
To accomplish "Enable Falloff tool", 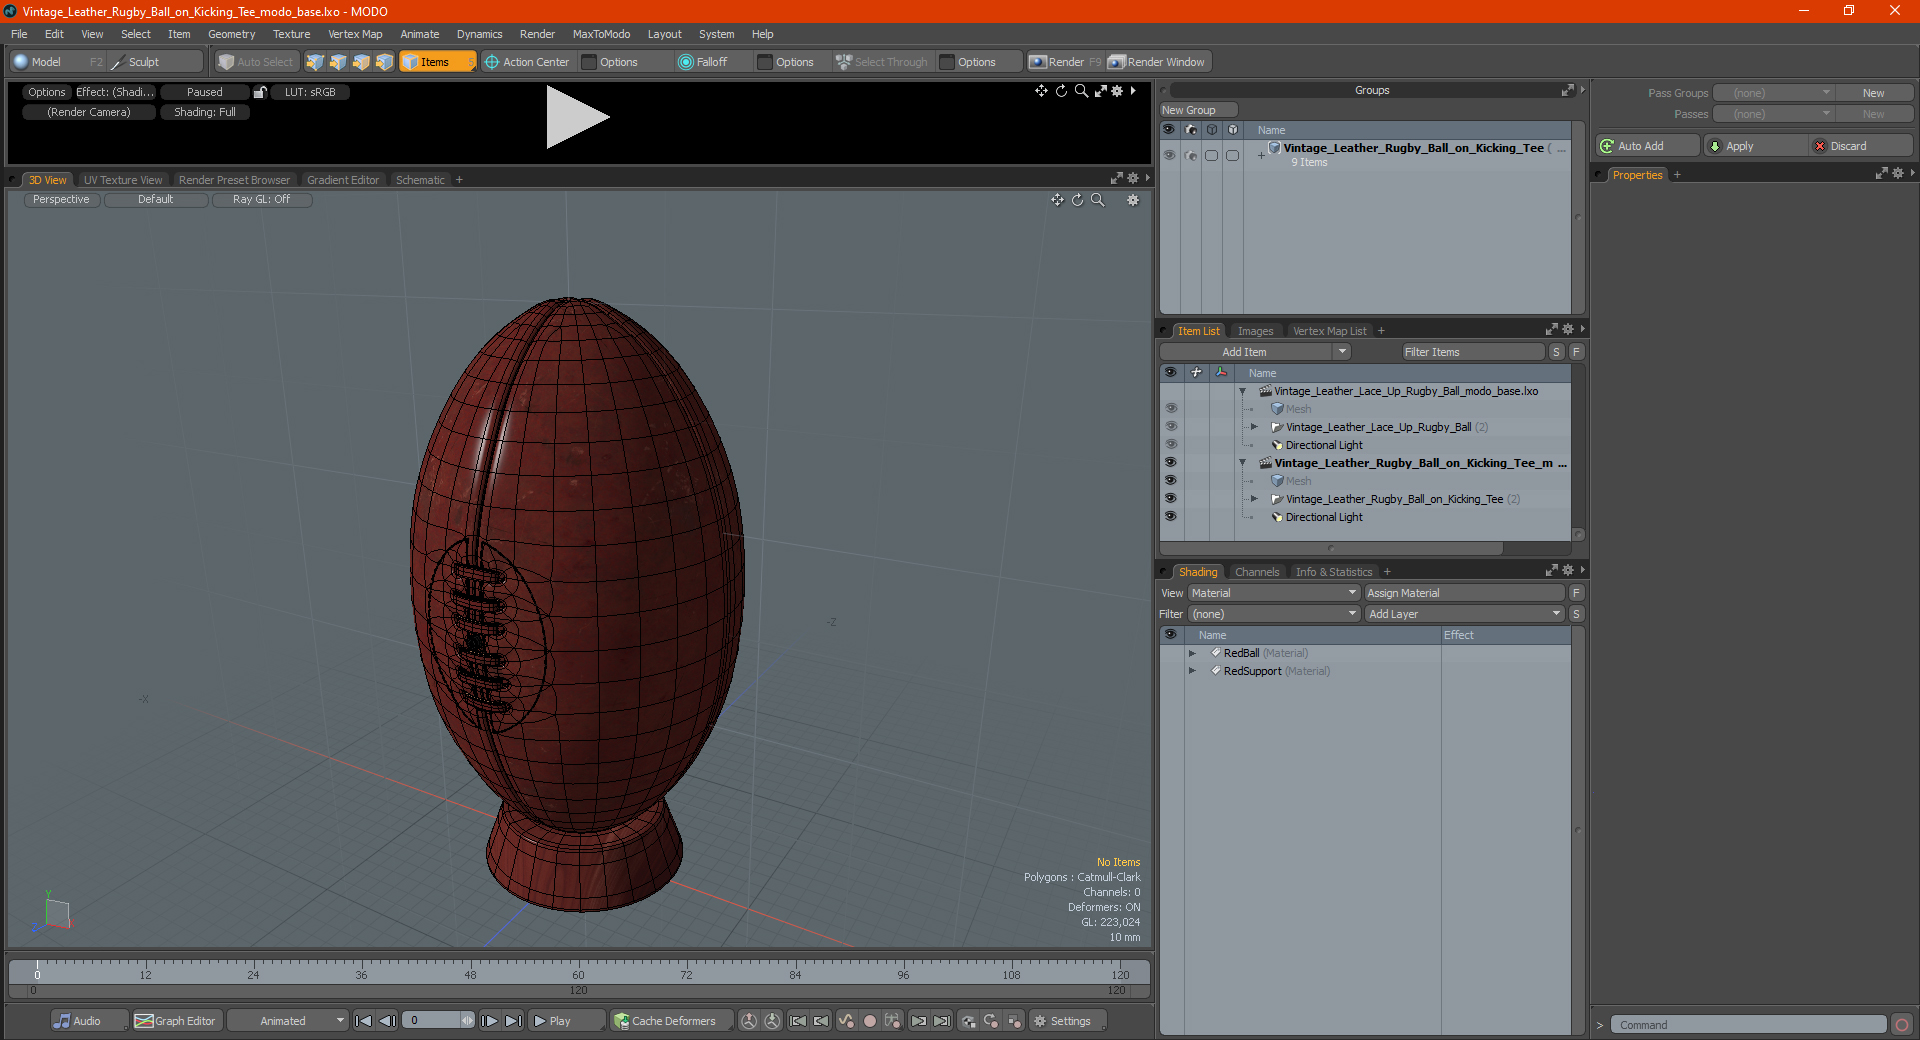I will 703,62.
